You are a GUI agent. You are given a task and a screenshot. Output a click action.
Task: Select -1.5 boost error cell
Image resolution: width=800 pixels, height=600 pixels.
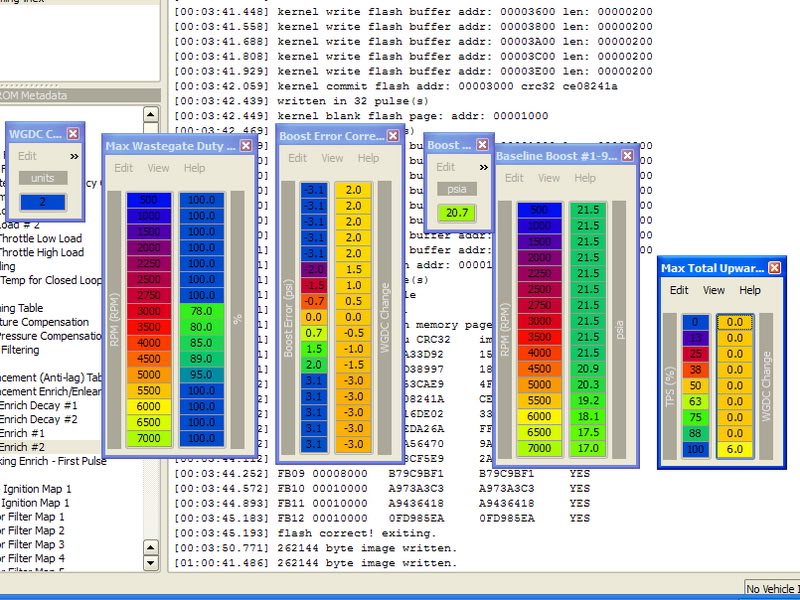314,285
